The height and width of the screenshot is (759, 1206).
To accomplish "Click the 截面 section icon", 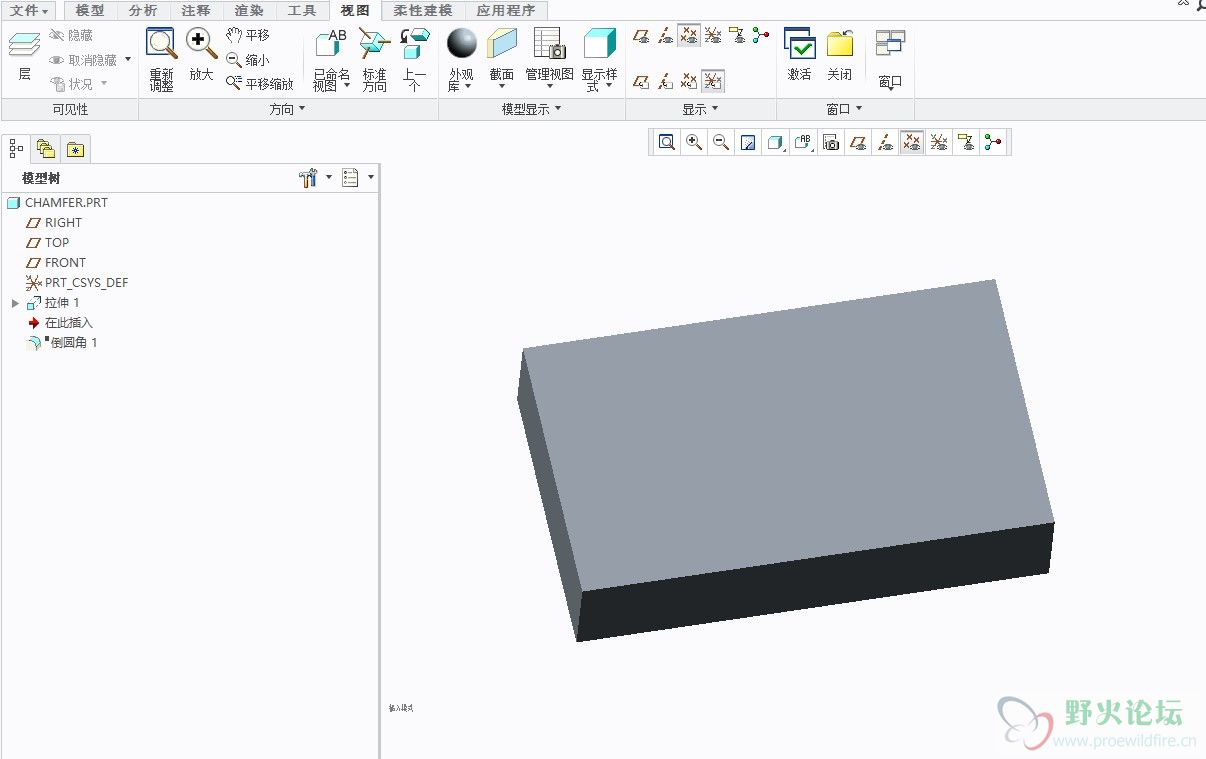I will tap(501, 44).
